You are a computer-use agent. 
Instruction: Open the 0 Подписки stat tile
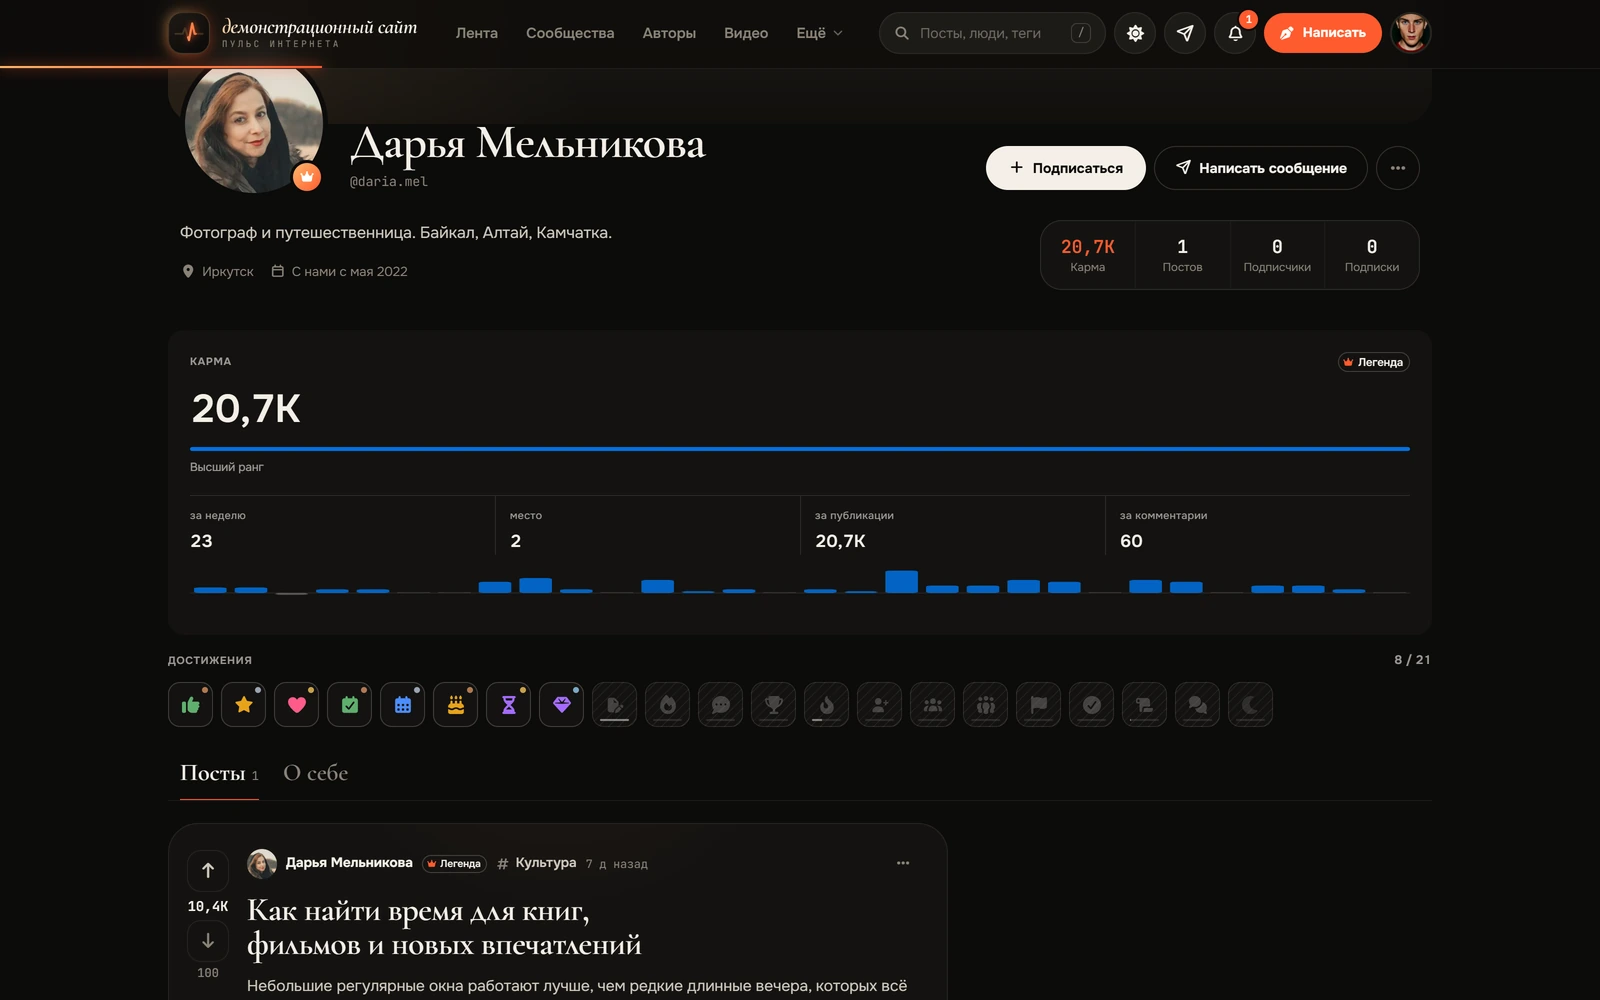(x=1372, y=255)
